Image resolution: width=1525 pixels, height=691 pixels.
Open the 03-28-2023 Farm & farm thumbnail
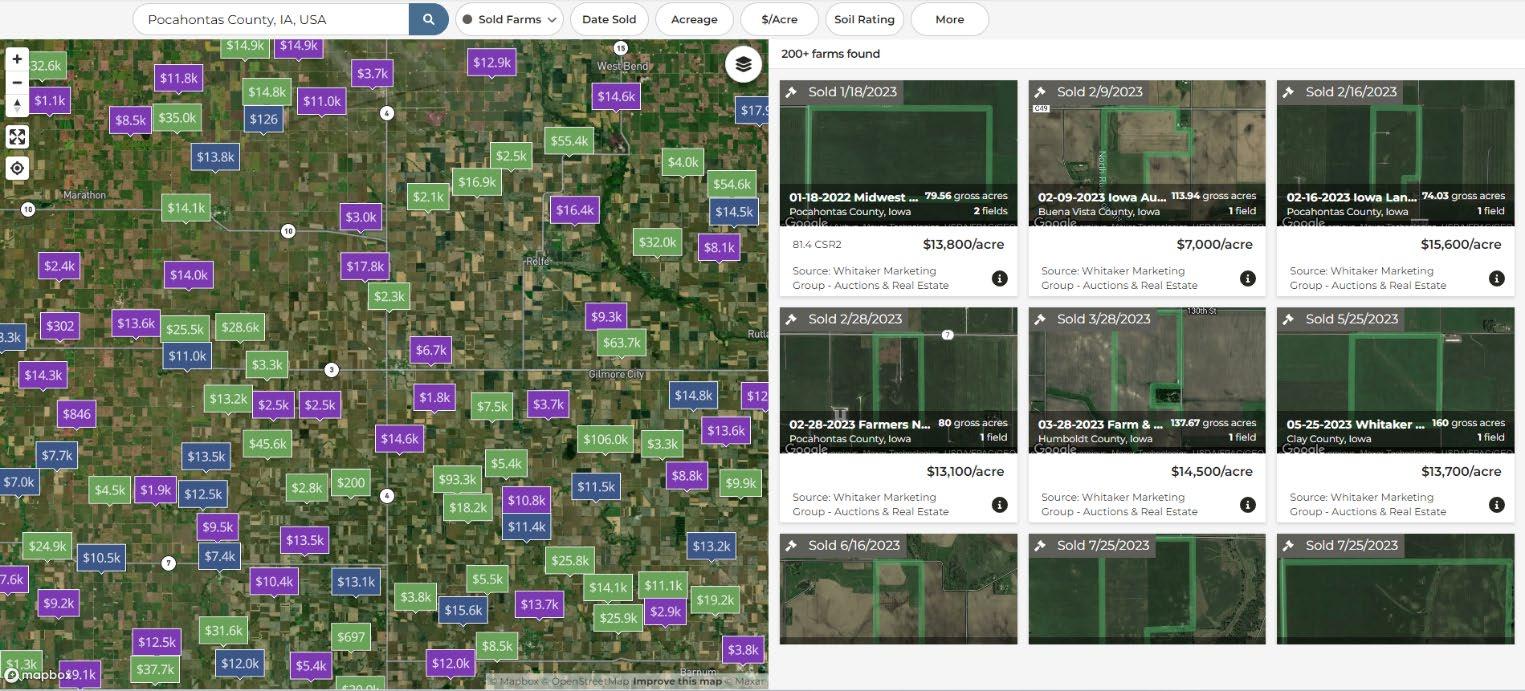(1147, 380)
